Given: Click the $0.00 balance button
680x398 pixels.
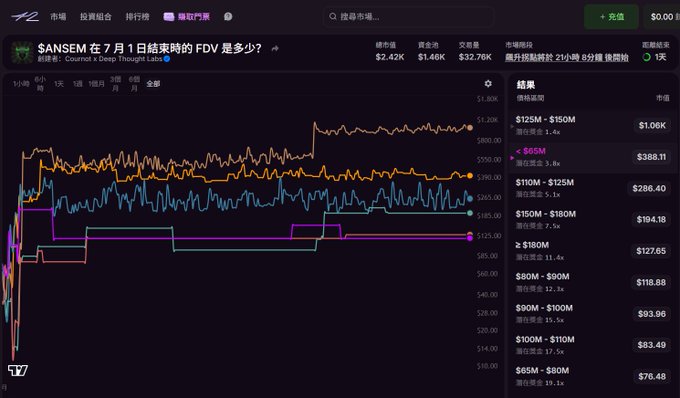Looking at the screenshot, I should (662, 16).
